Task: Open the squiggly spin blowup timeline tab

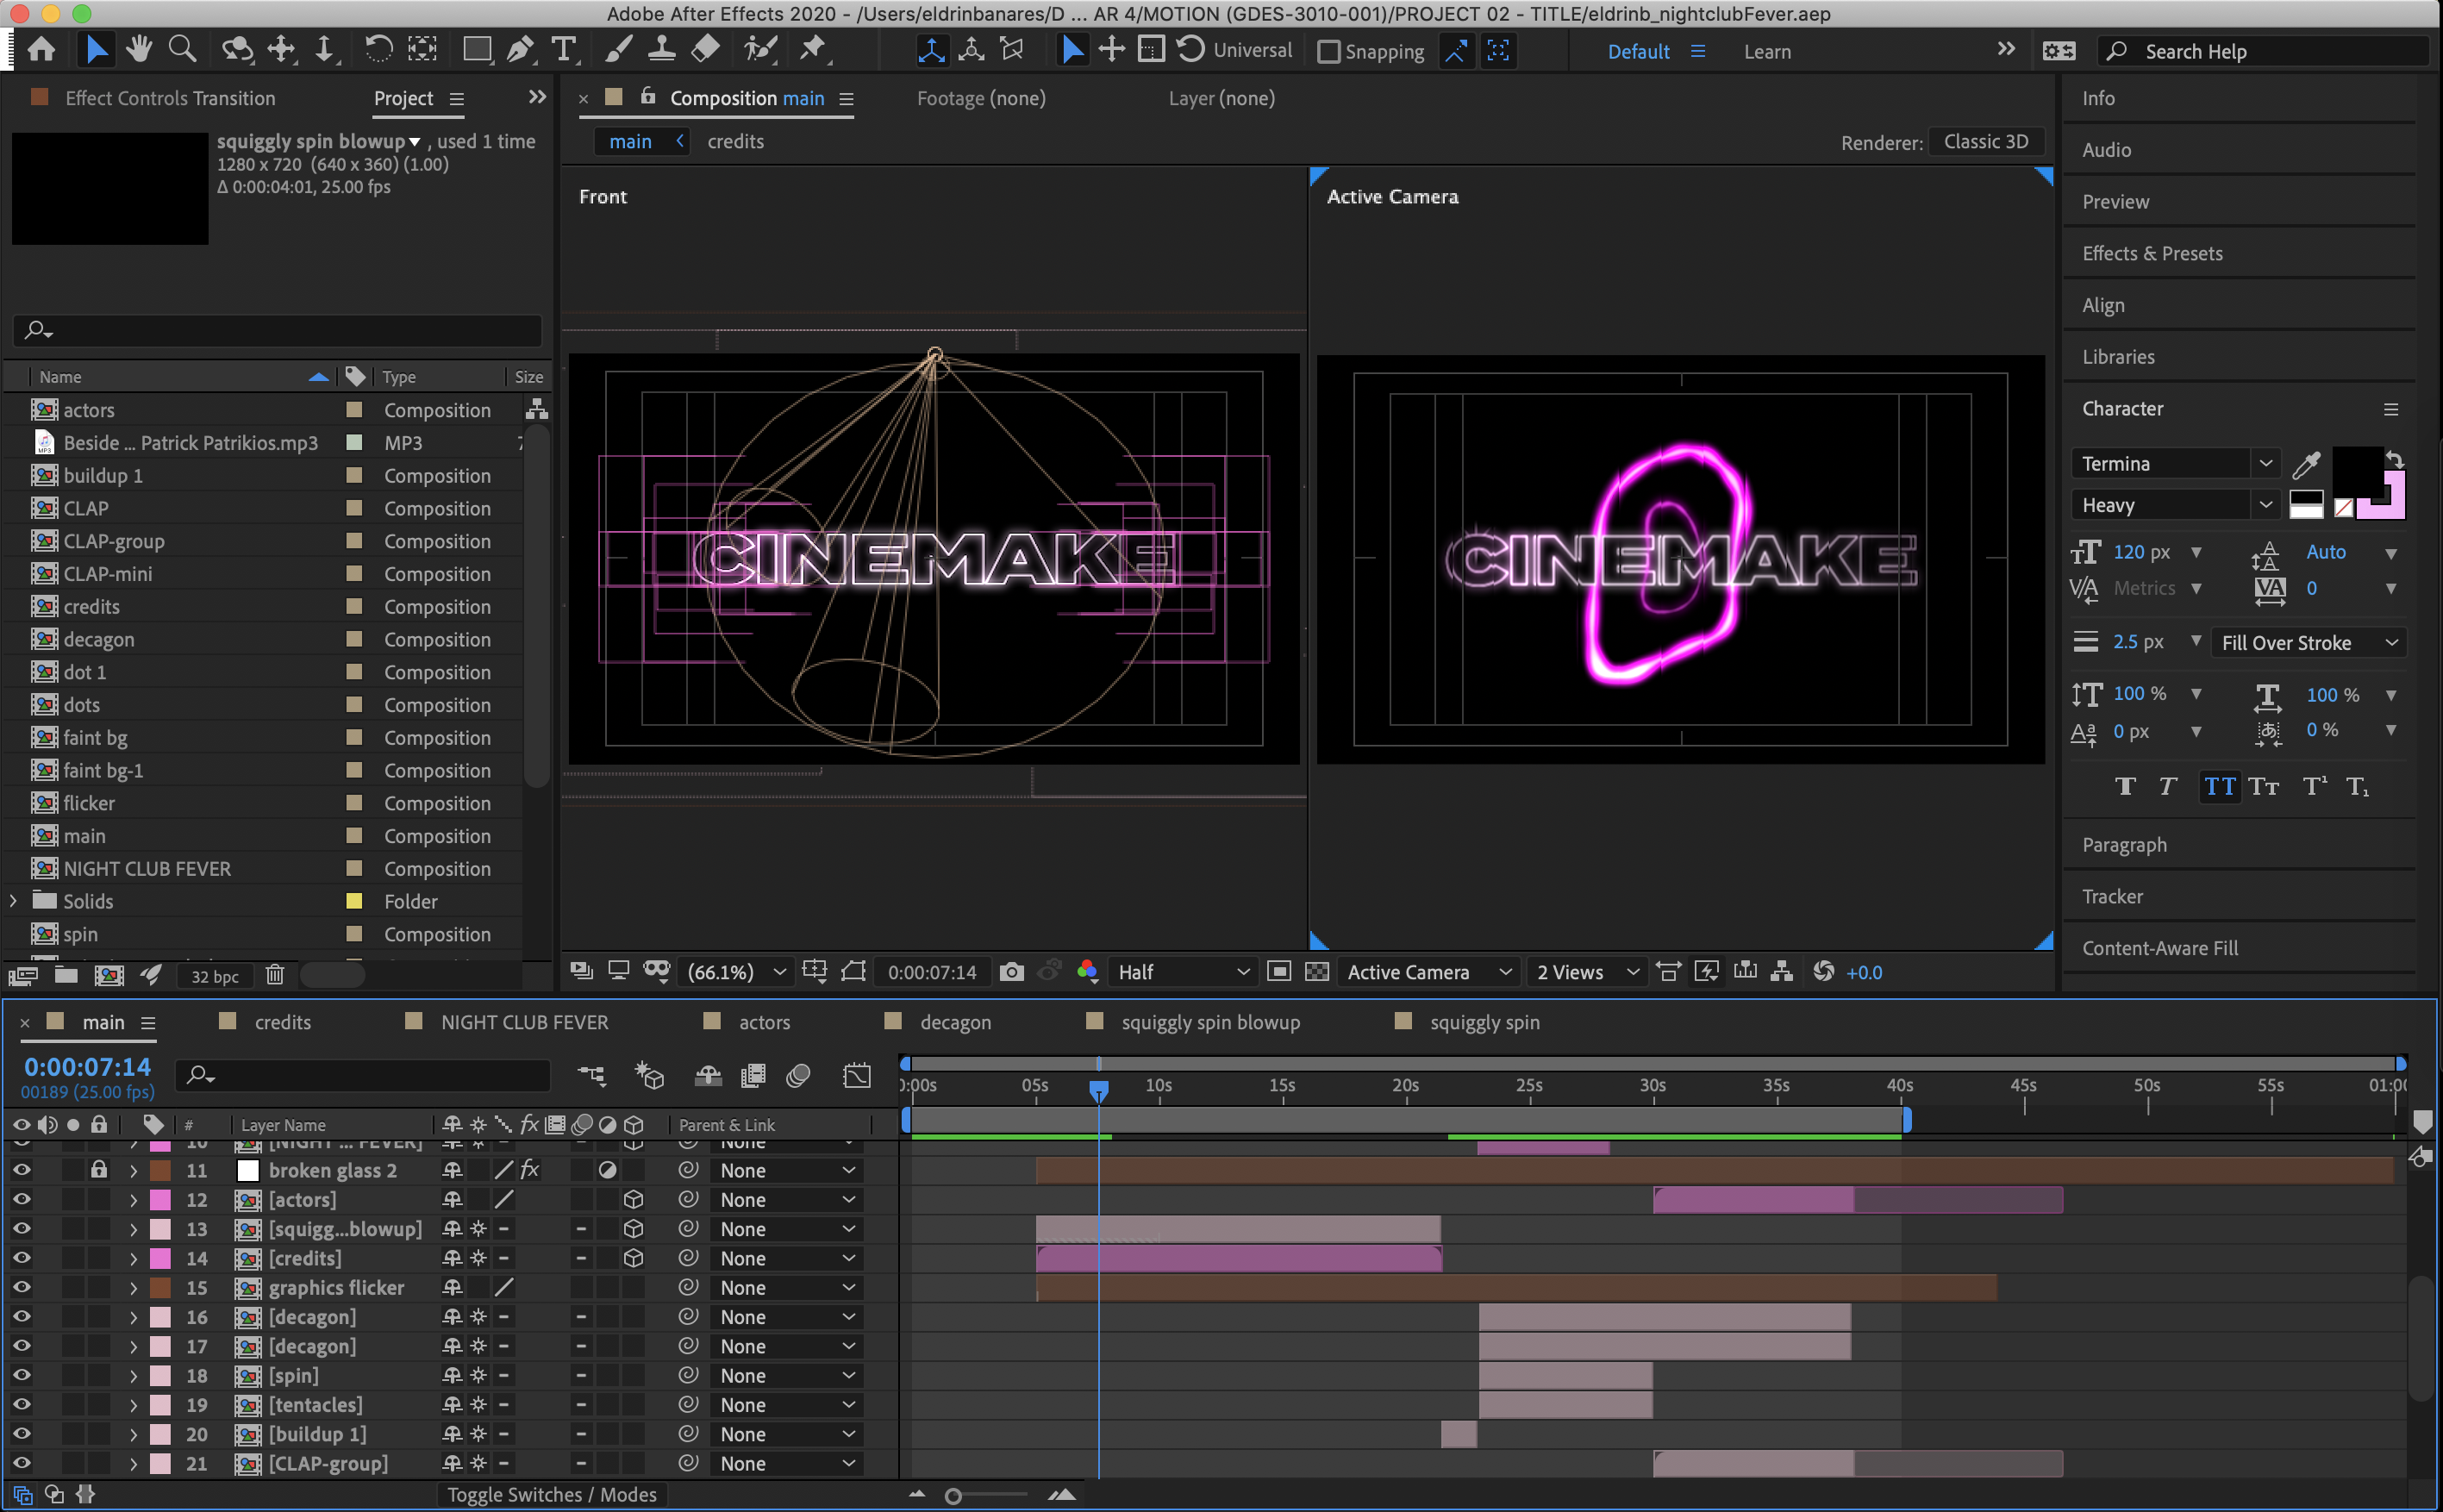Action: point(1210,1022)
